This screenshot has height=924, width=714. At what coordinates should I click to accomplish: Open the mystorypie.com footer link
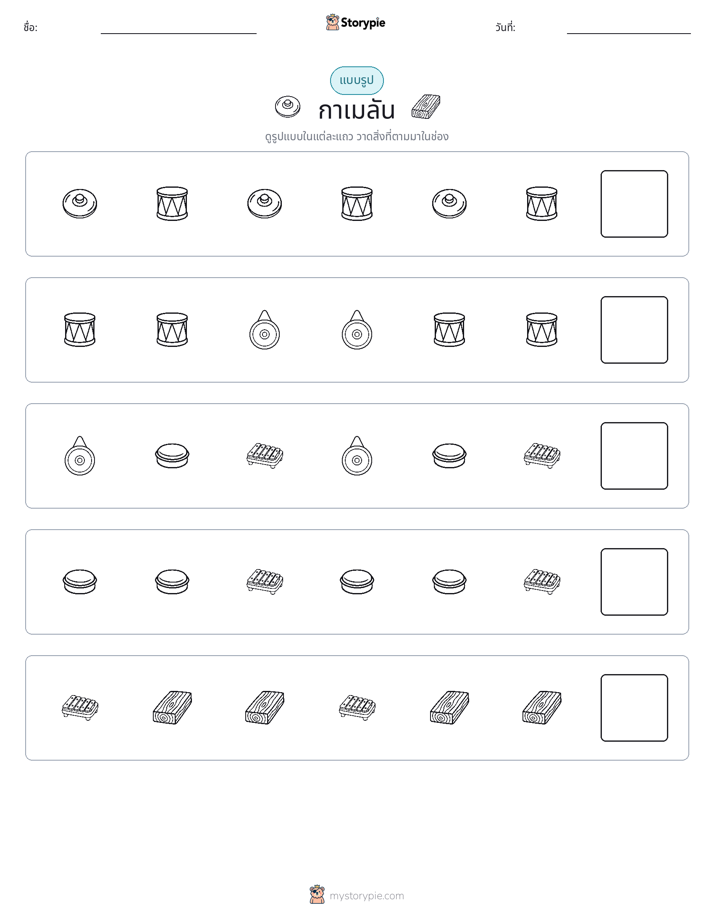tap(356, 895)
